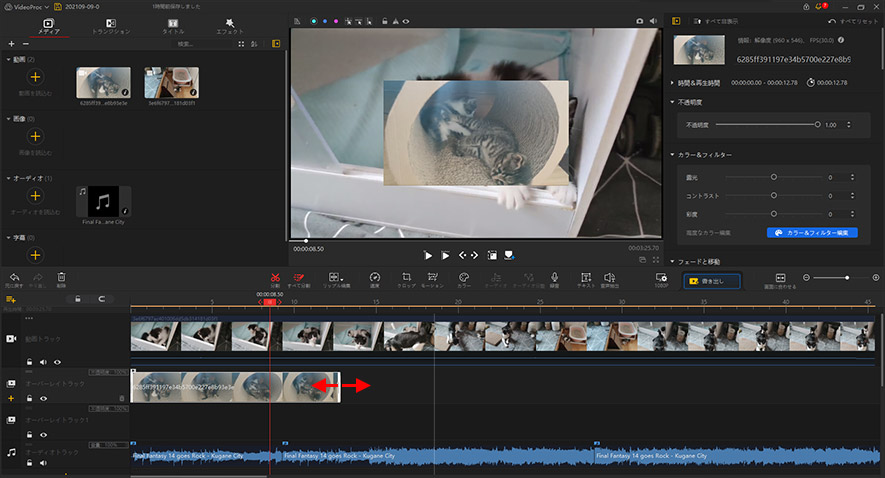Image resolution: width=885 pixels, height=478 pixels.
Task: Select the Final Fantasy audio thumbnail
Action: (x=104, y=201)
